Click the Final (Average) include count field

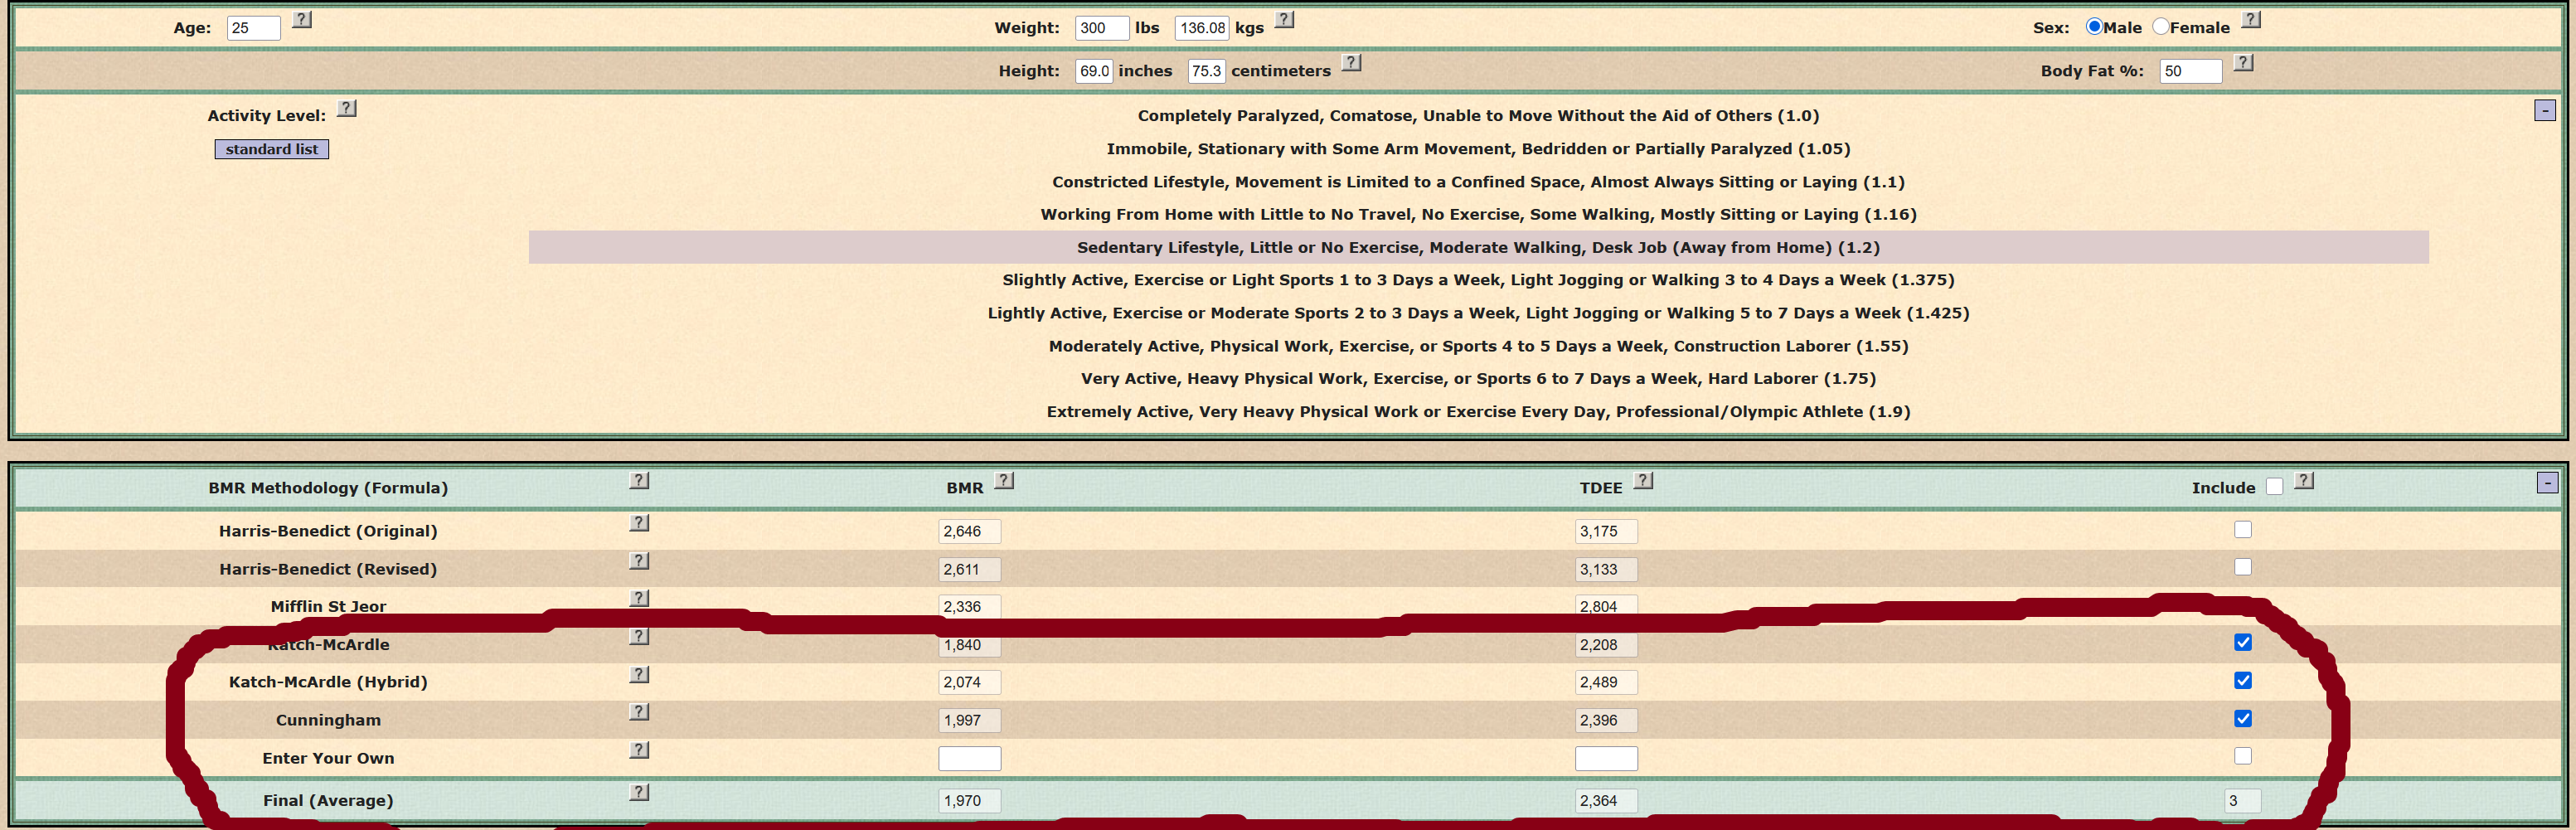pos(2243,801)
